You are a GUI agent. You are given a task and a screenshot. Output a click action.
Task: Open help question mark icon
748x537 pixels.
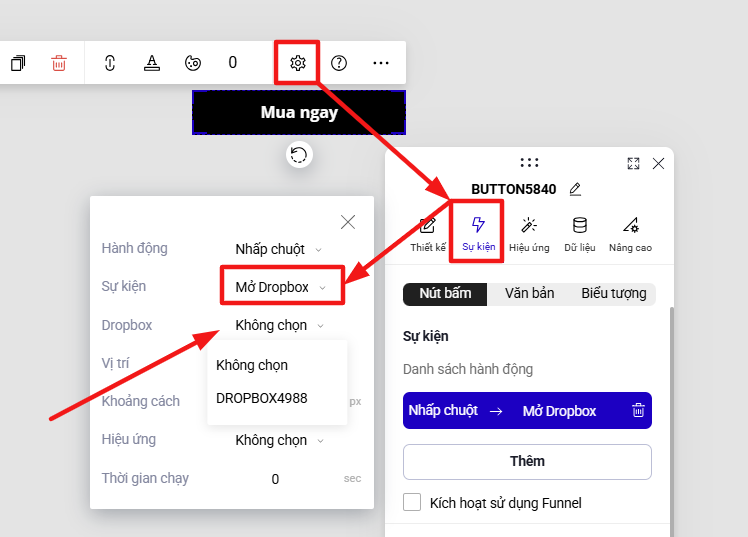click(x=339, y=63)
